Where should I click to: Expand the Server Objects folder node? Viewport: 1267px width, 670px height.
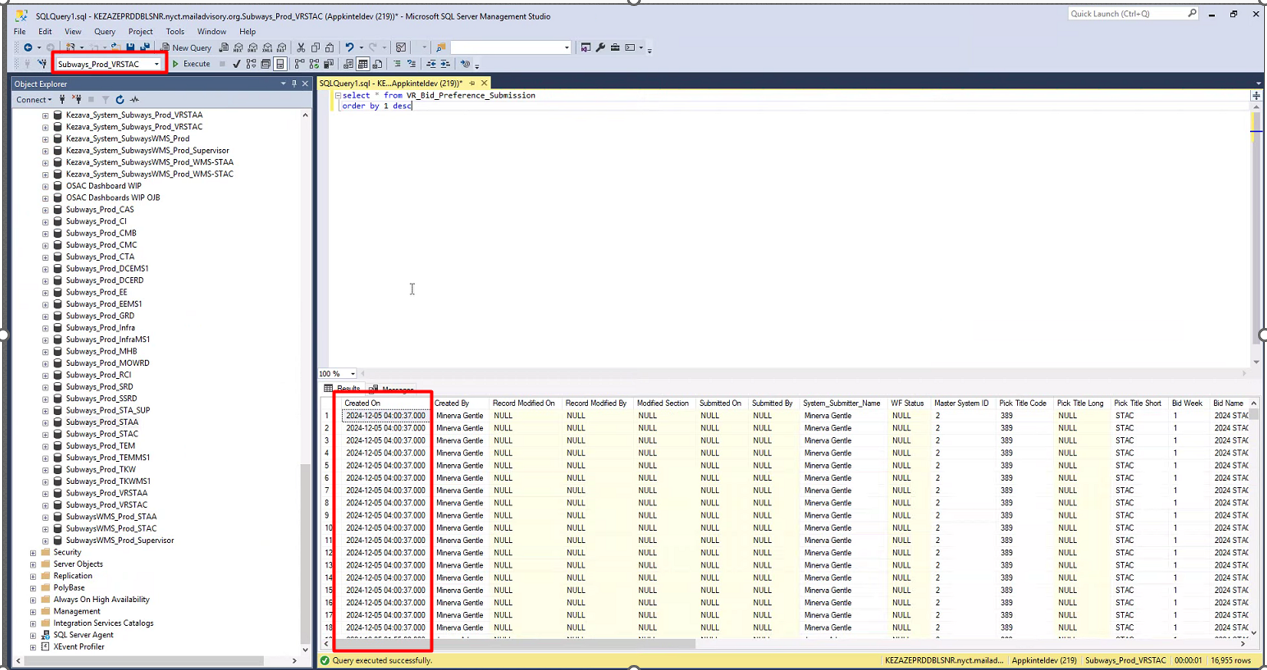[33, 564]
